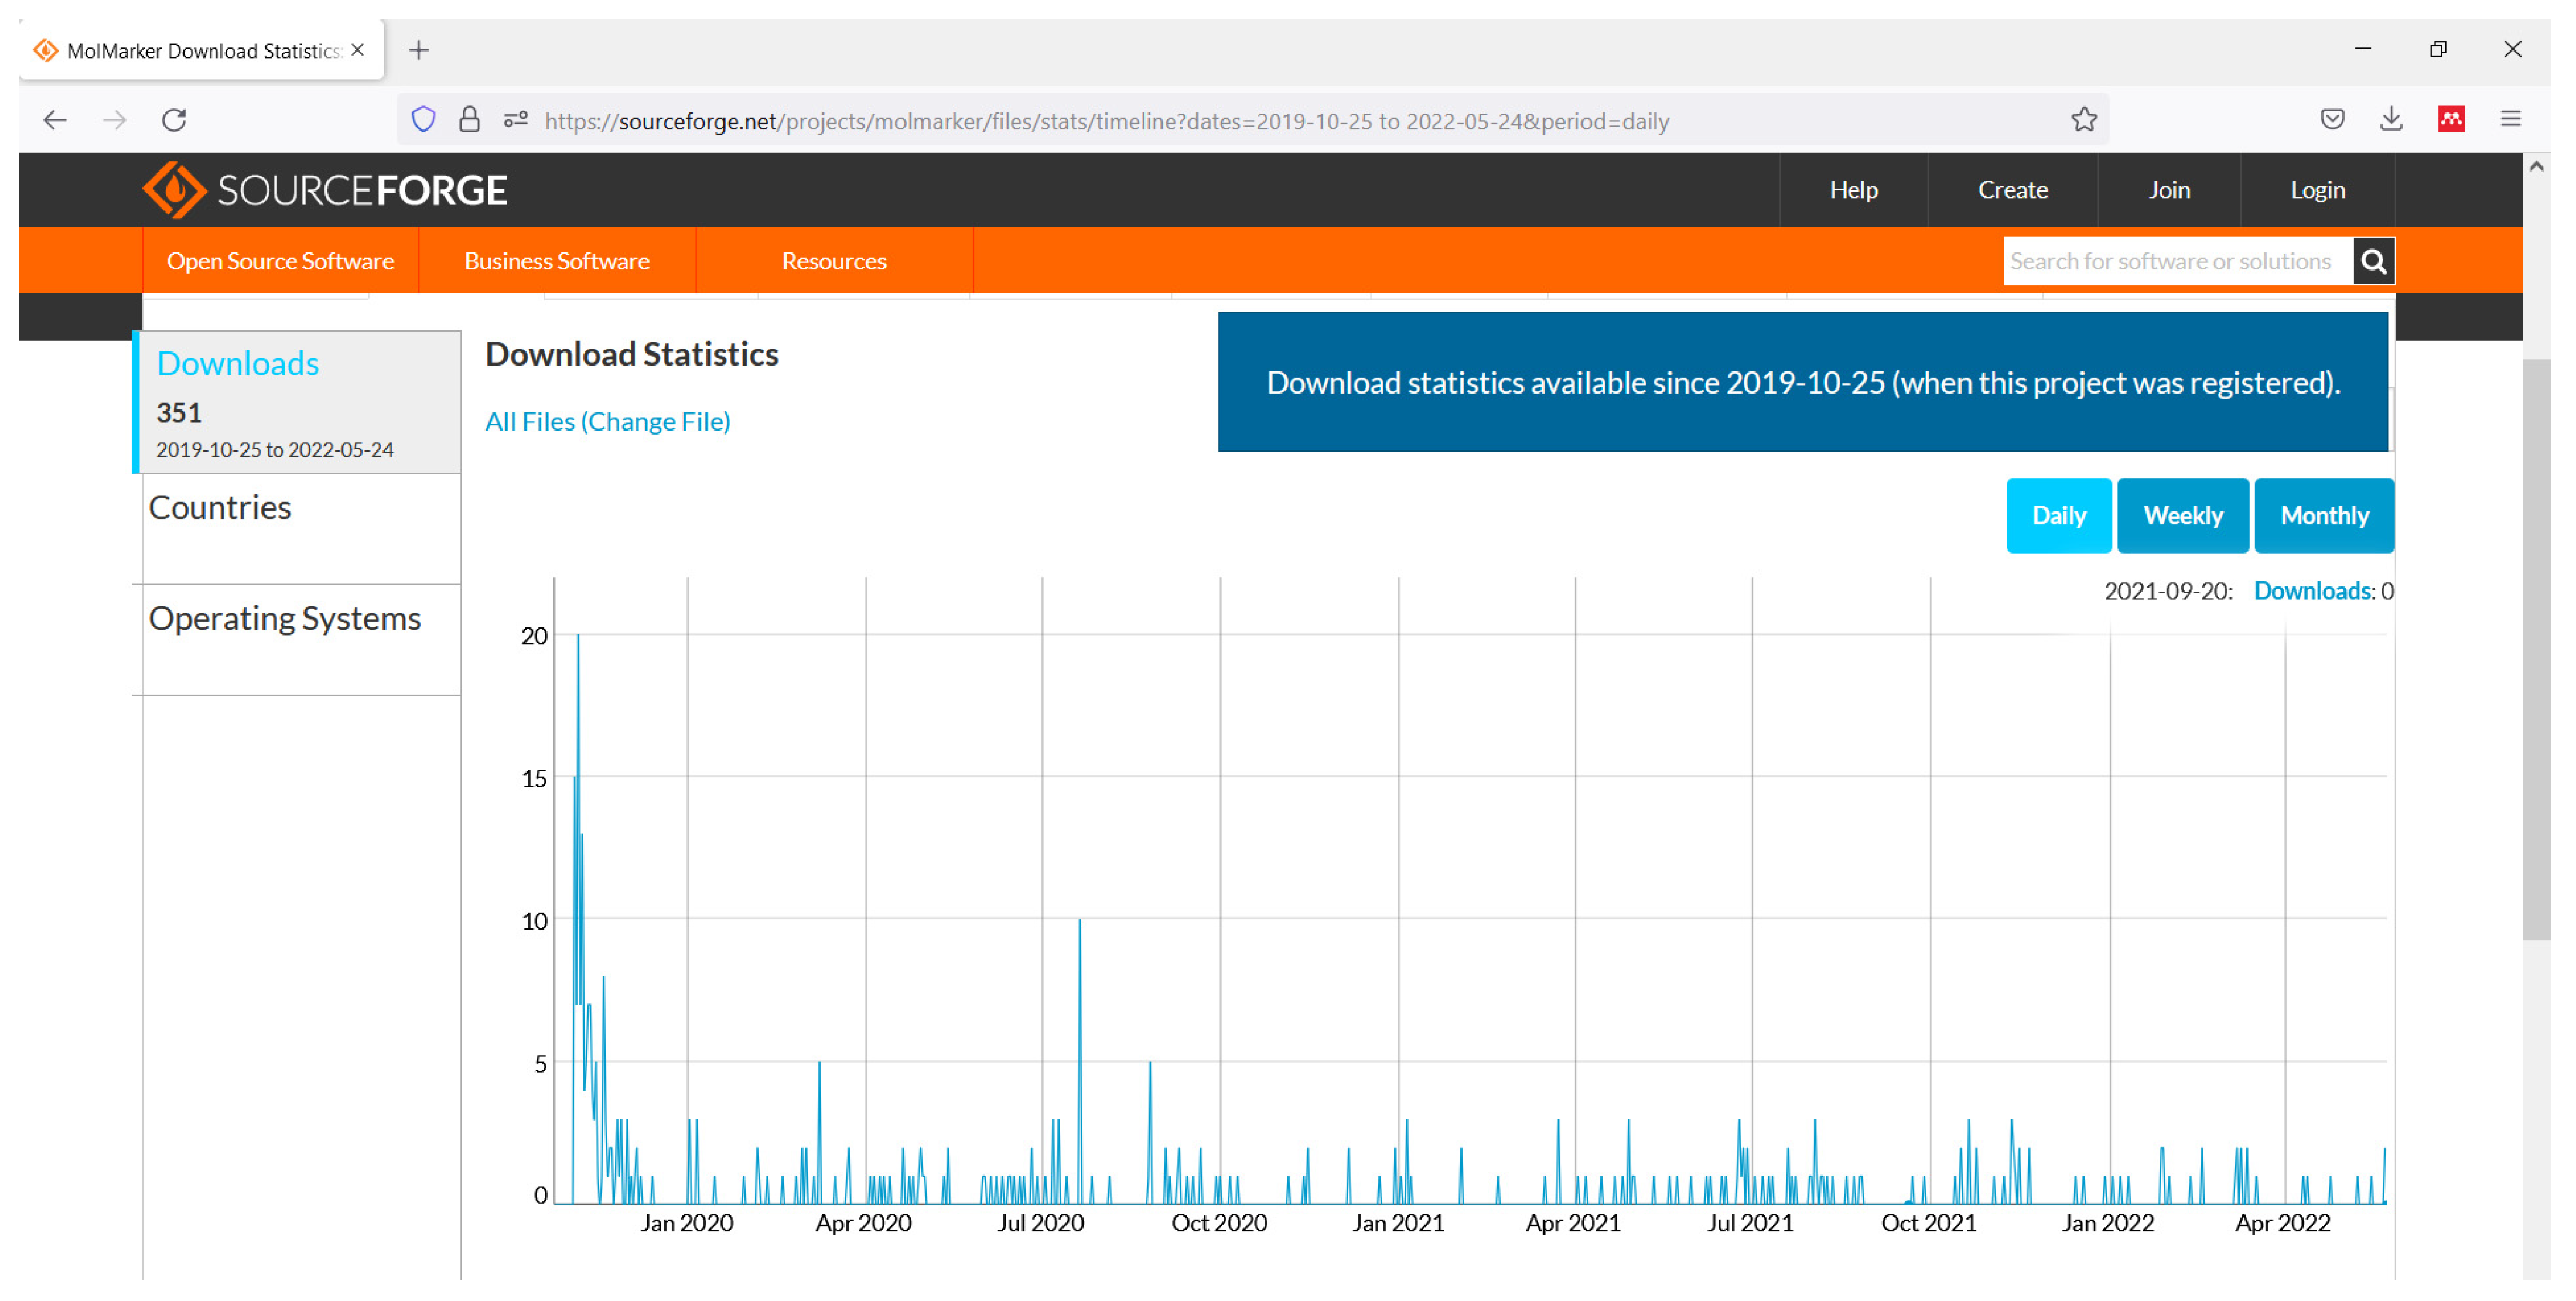Expand Business Software menu
2576x1301 pixels.
[x=556, y=261]
